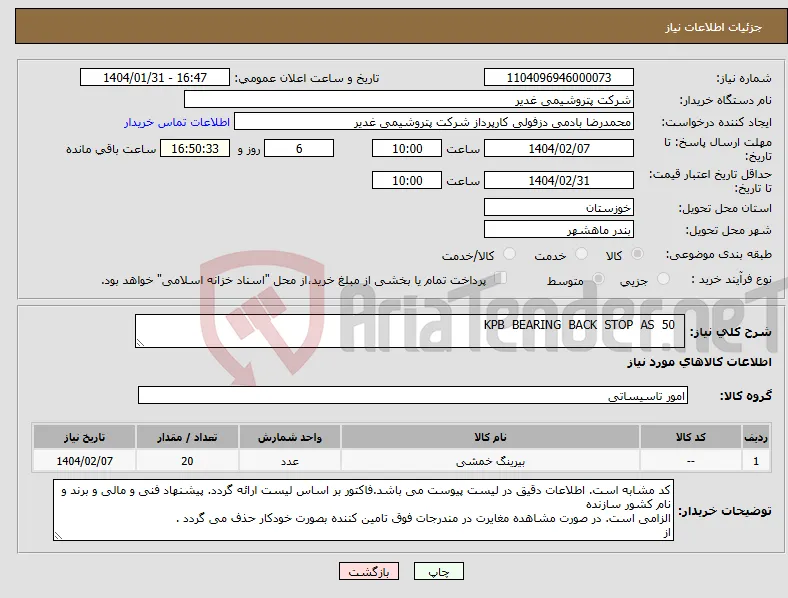Click the price validity time 10:00 field

point(407,180)
